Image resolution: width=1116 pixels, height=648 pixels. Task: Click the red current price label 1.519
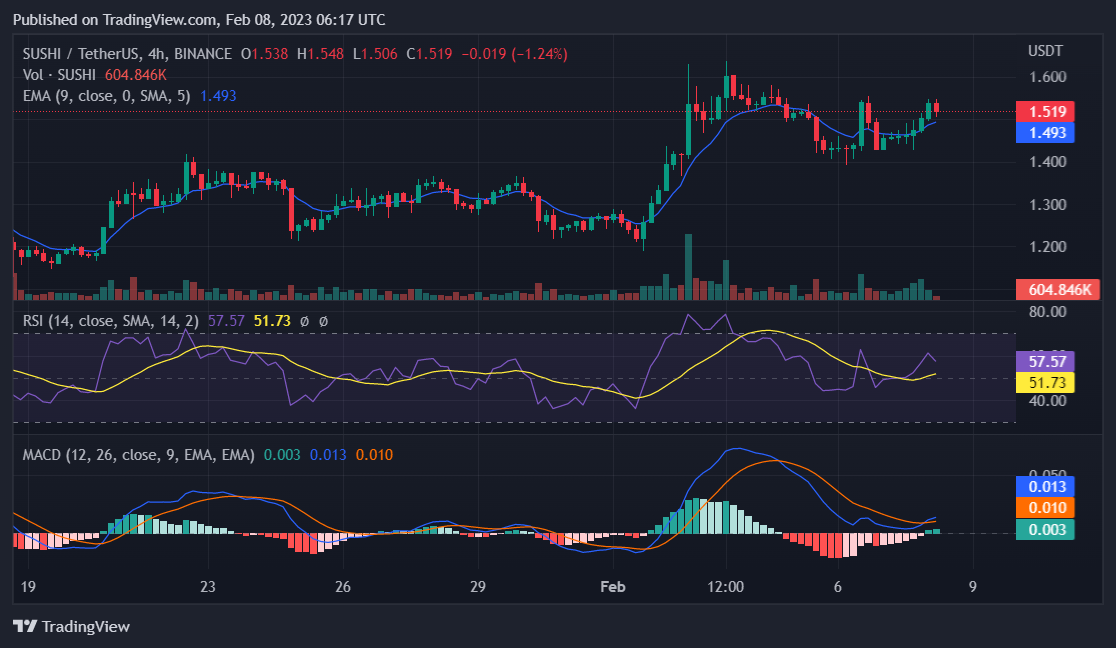click(x=1045, y=112)
